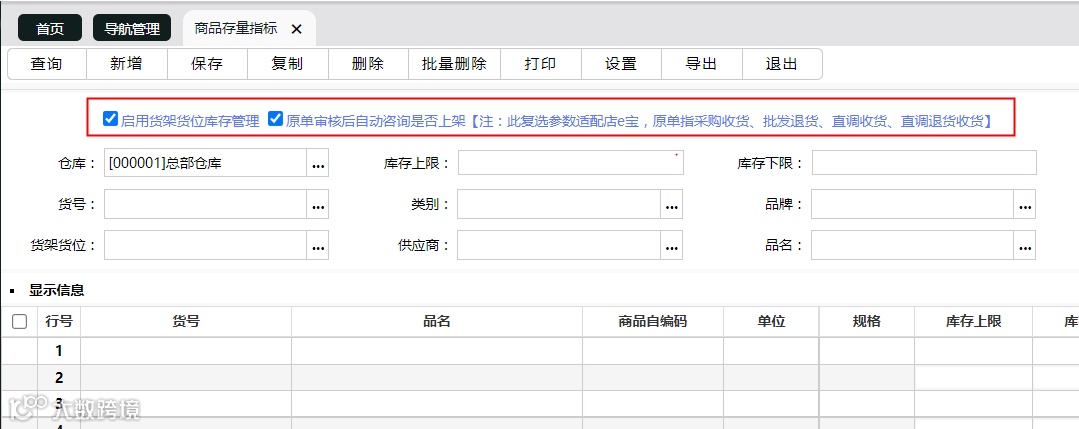
Task: Click the 导出 button
Action: pyautogui.click(x=701, y=64)
